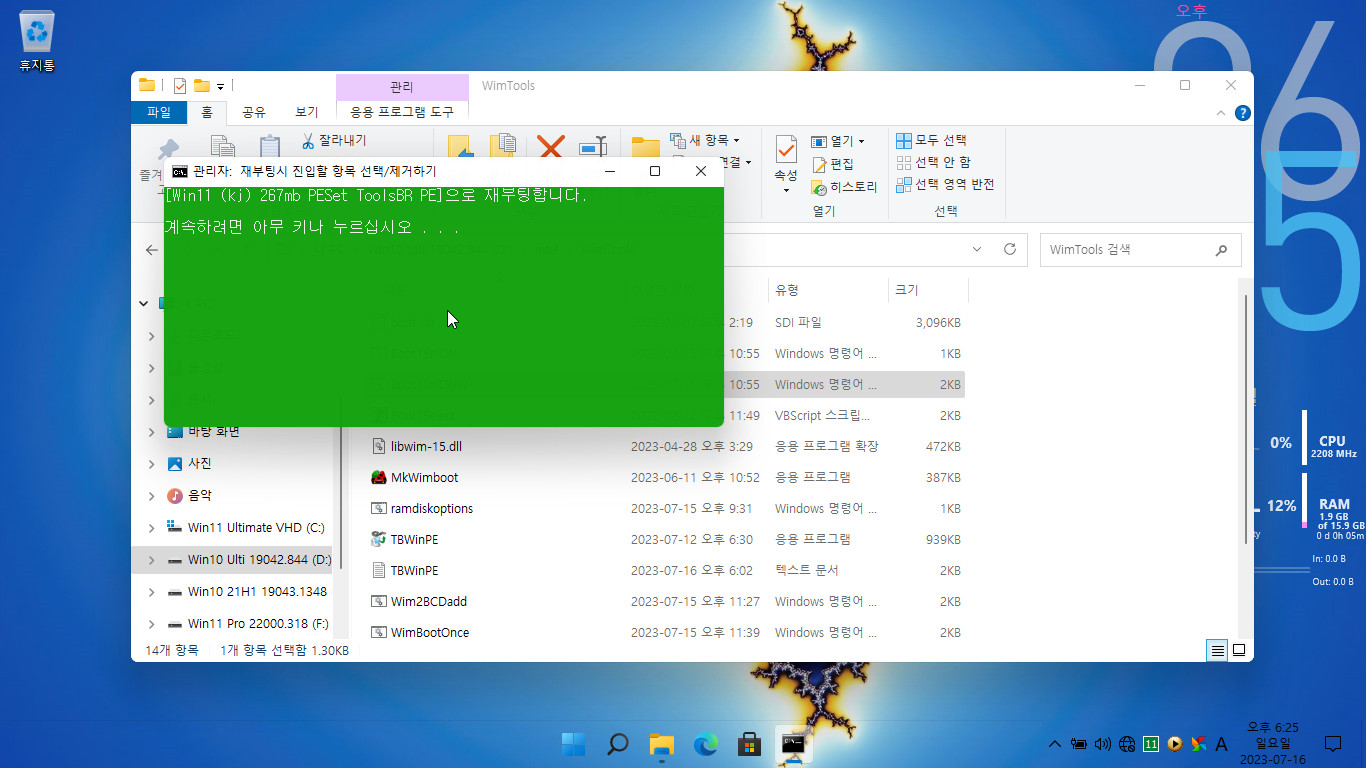This screenshot has height=768, width=1366.
Task: Open File Explorer from the taskbar
Action: (662, 744)
